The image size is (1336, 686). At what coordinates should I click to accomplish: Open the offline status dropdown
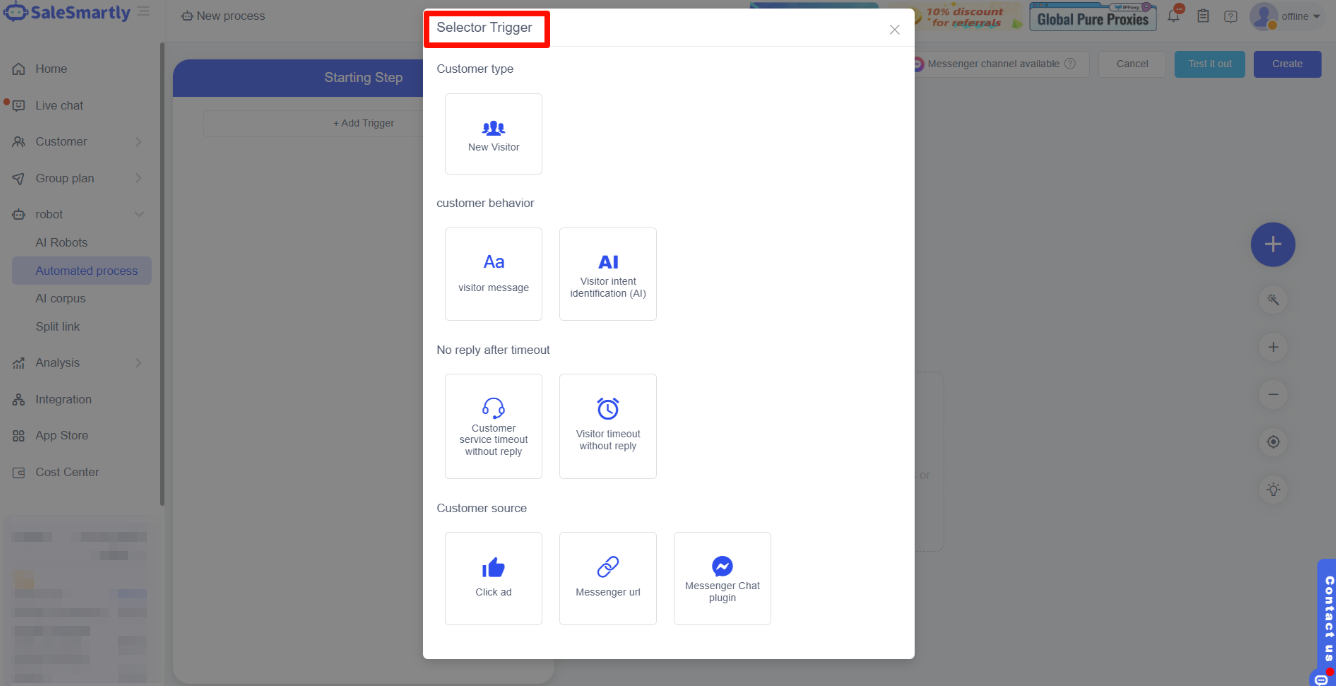1301,16
